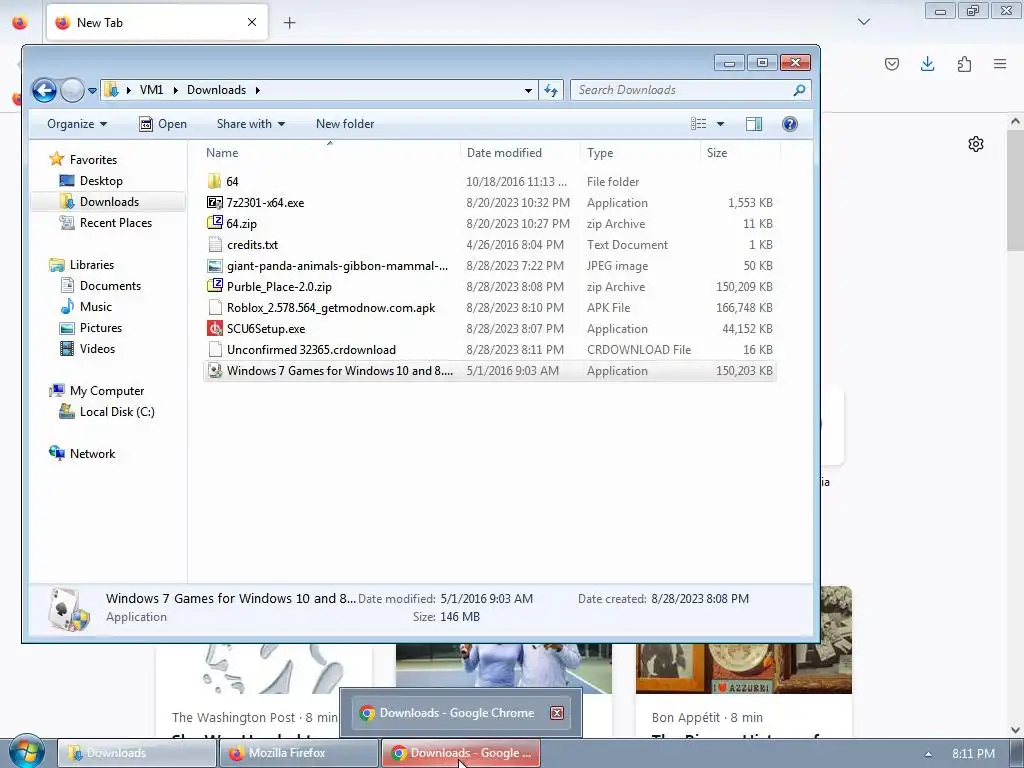This screenshot has height=768, width=1024.
Task: Open a new Firefox tab with plus
Action: (x=290, y=23)
